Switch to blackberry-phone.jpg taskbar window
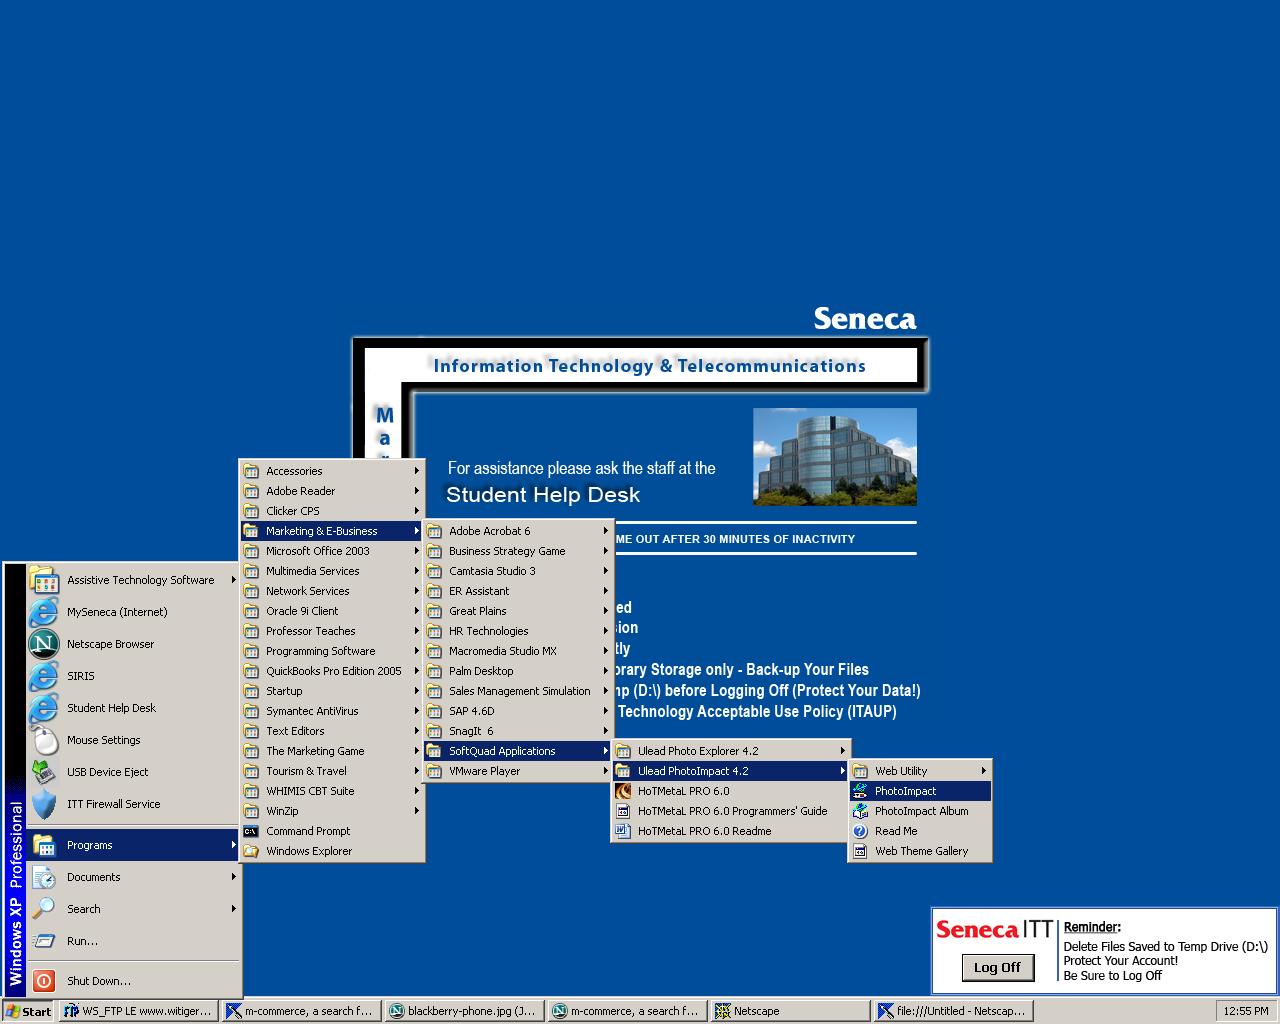This screenshot has height=1024, width=1280. point(464,1011)
